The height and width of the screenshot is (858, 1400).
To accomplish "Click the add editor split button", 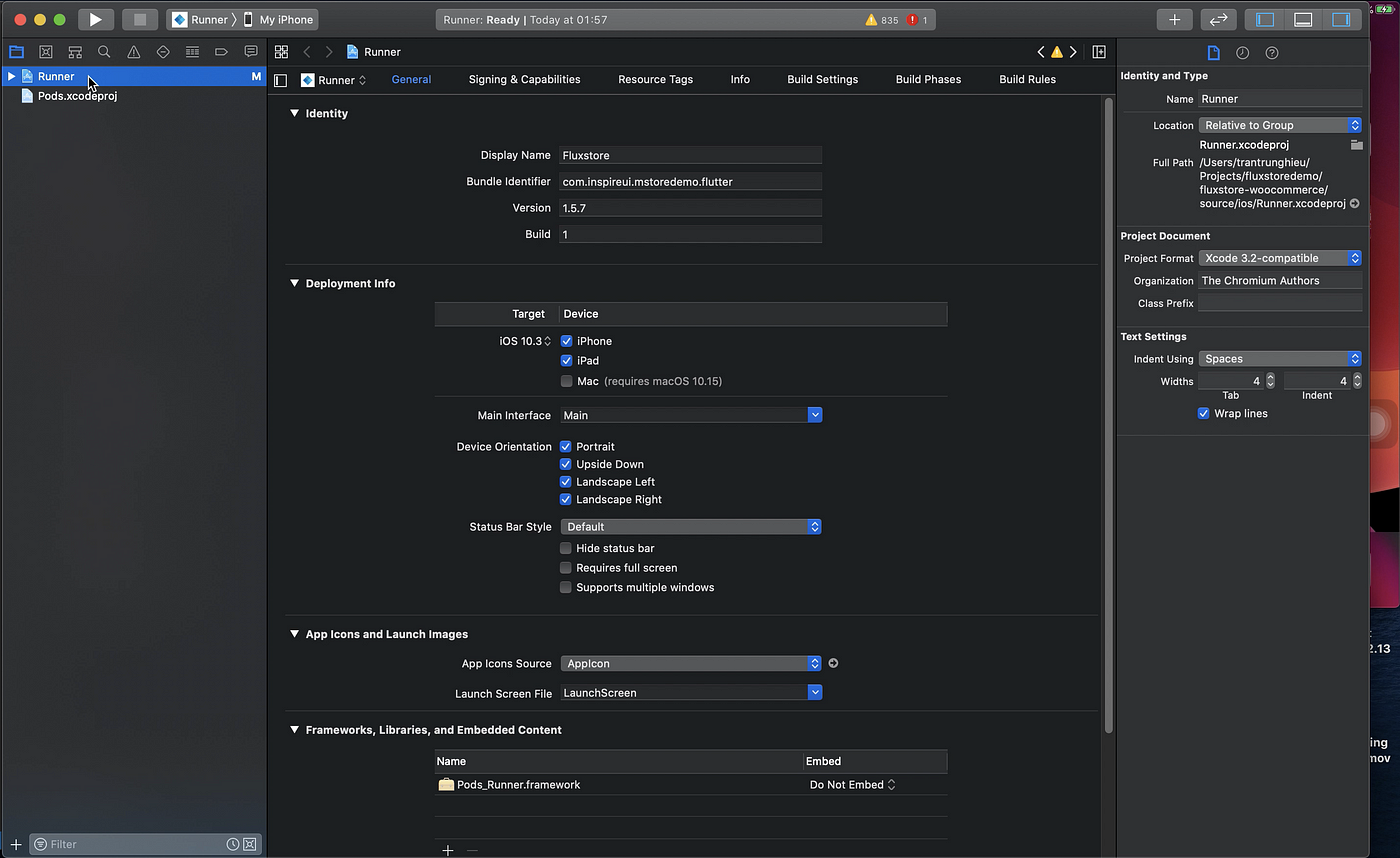I will pos(1099,52).
